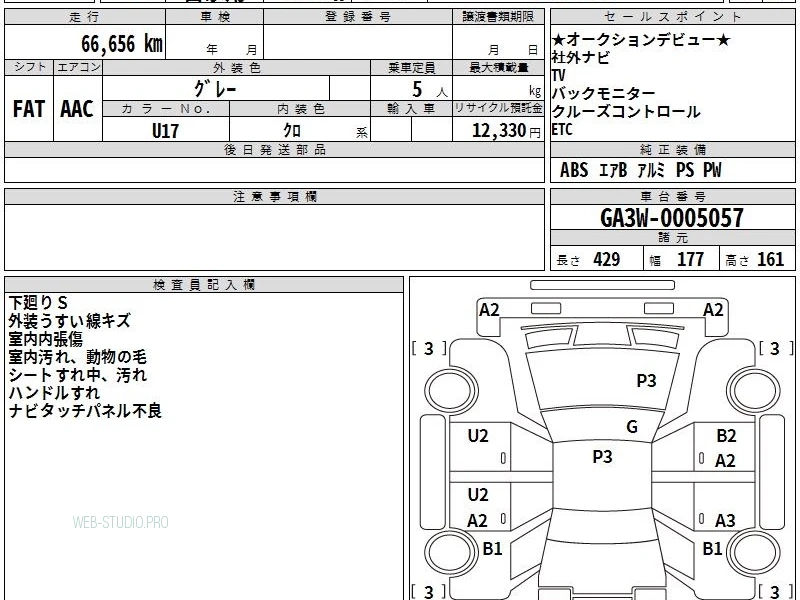Click the B2 damage mark on diagram
Image resolution: width=800 pixels, height=600 pixels.
726,436
